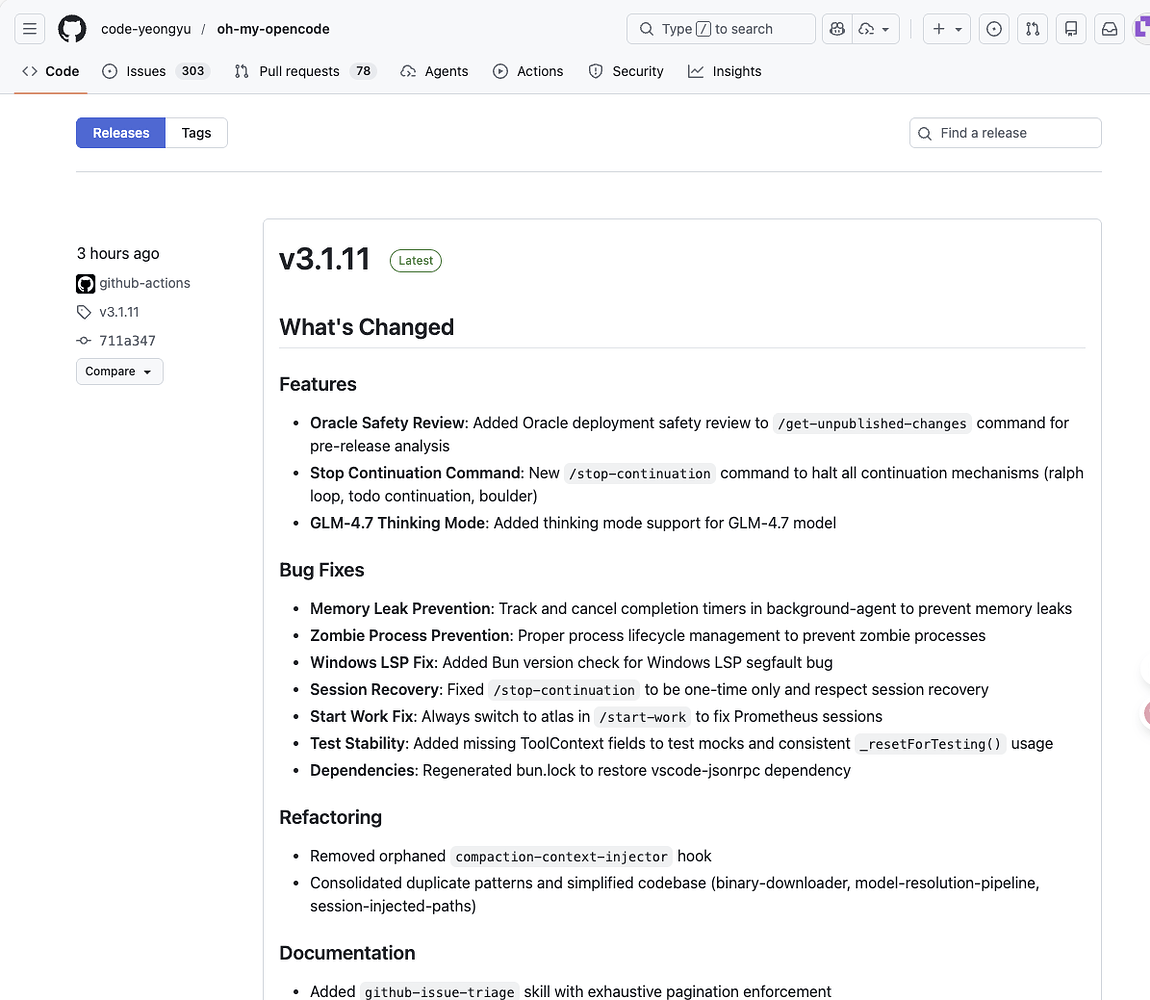Click the Memory Leak Prevention bullet text

click(691, 609)
